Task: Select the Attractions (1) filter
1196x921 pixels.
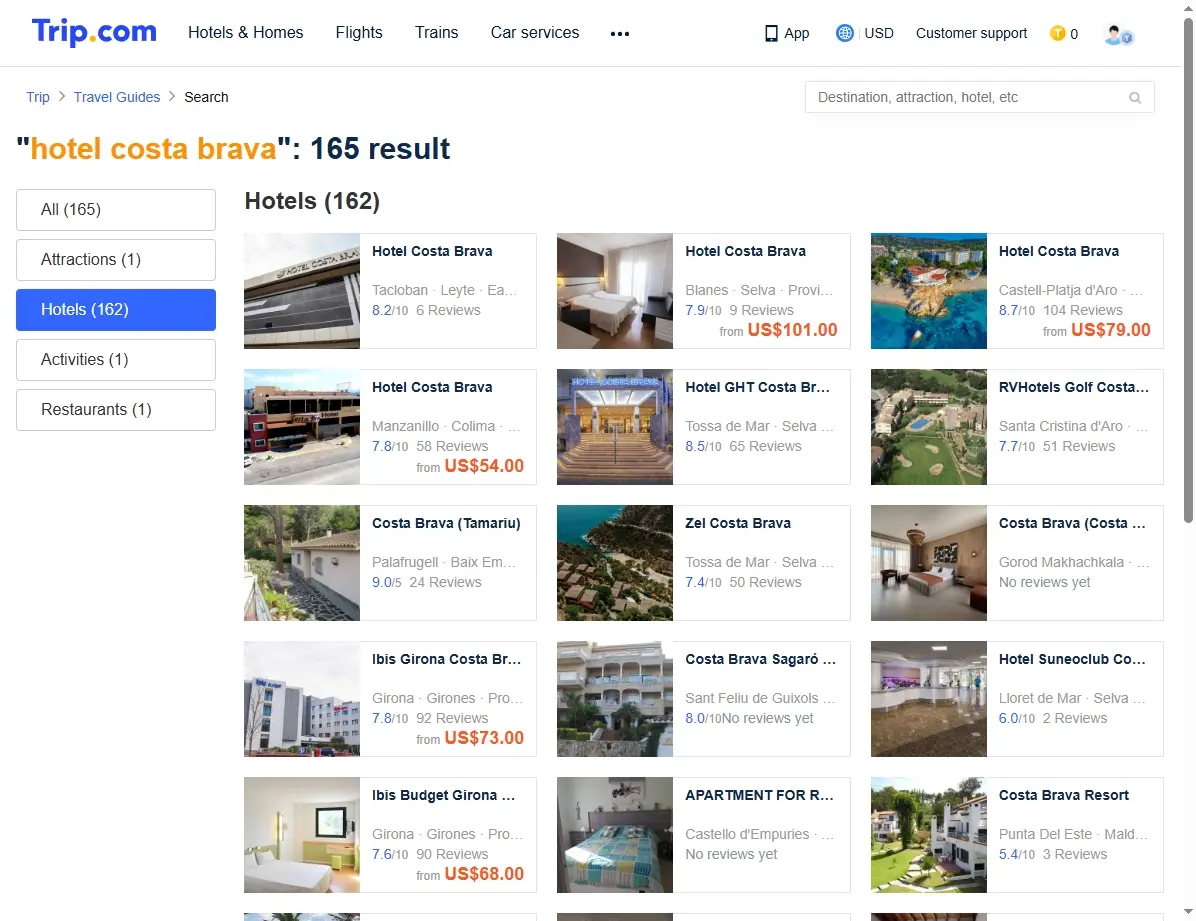Action: click(116, 259)
